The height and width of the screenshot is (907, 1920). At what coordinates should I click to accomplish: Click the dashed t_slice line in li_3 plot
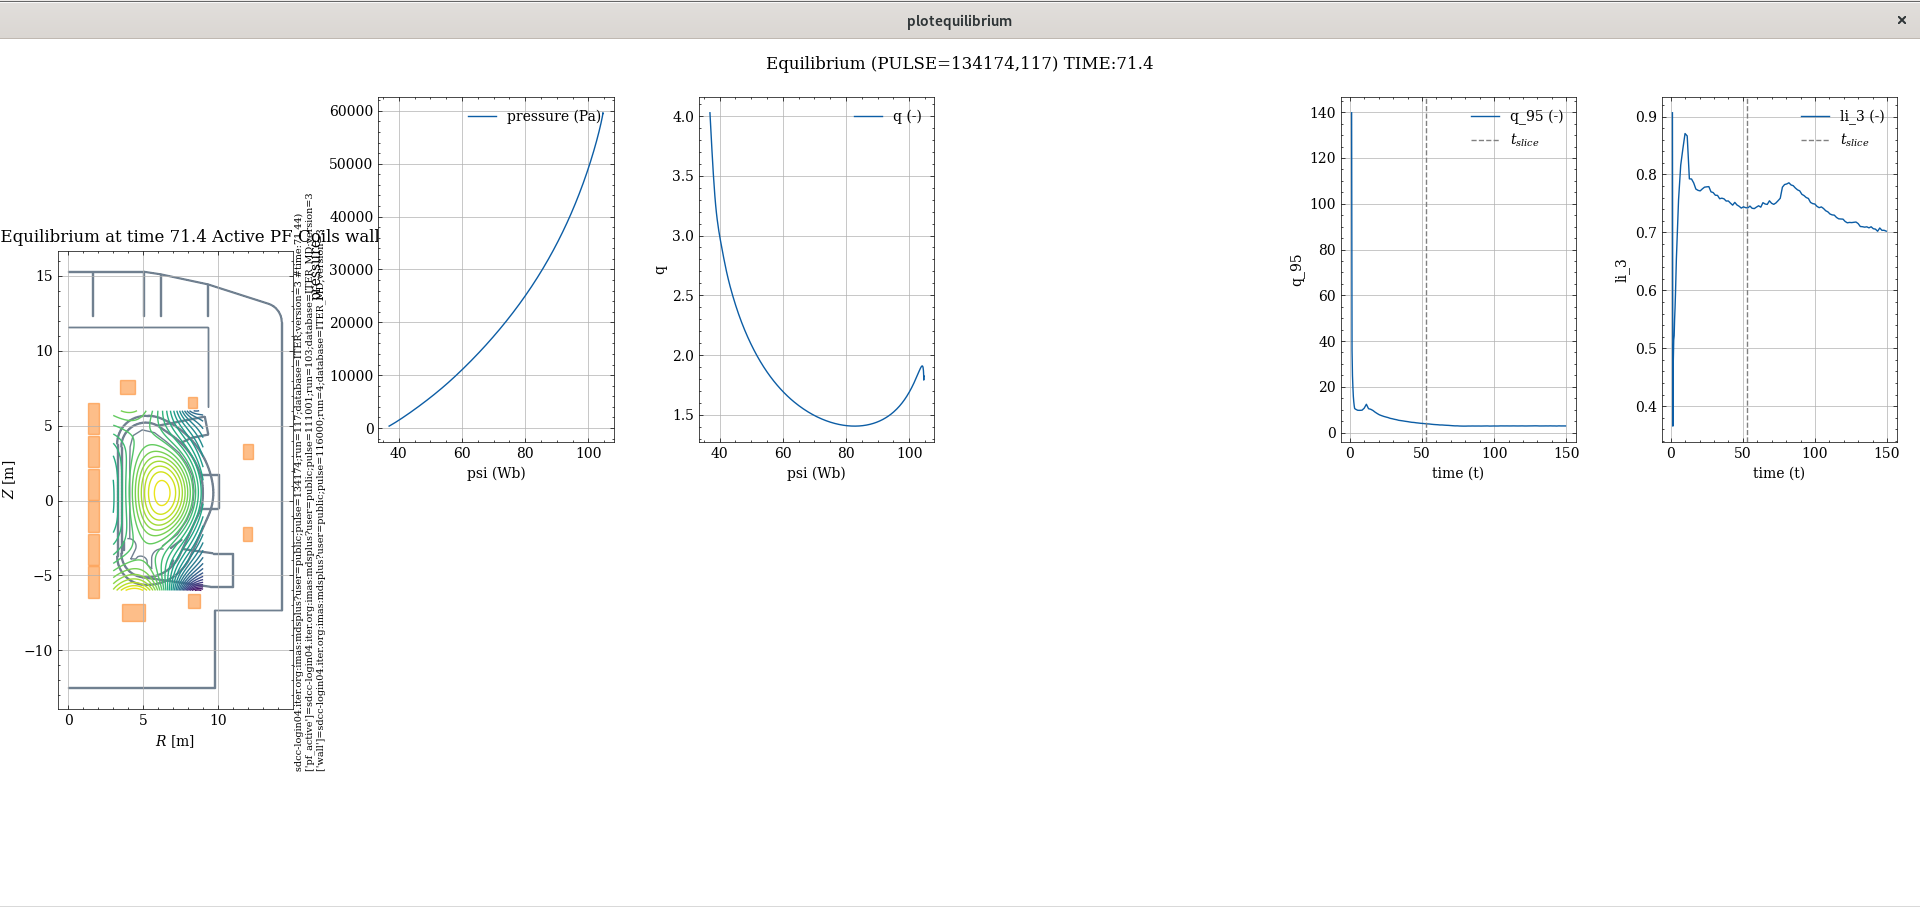[1747, 270]
